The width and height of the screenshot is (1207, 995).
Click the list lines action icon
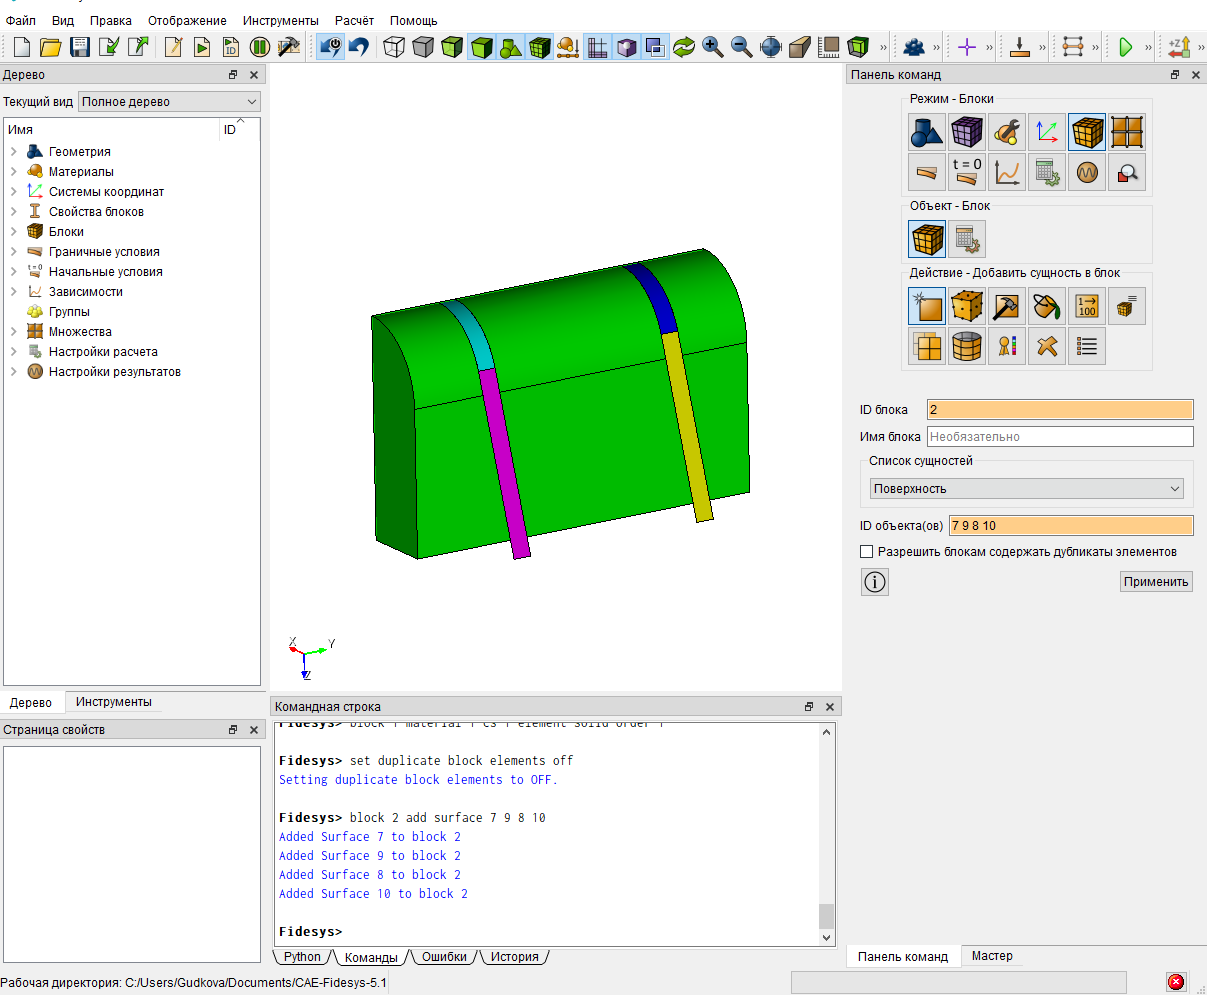click(1087, 346)
